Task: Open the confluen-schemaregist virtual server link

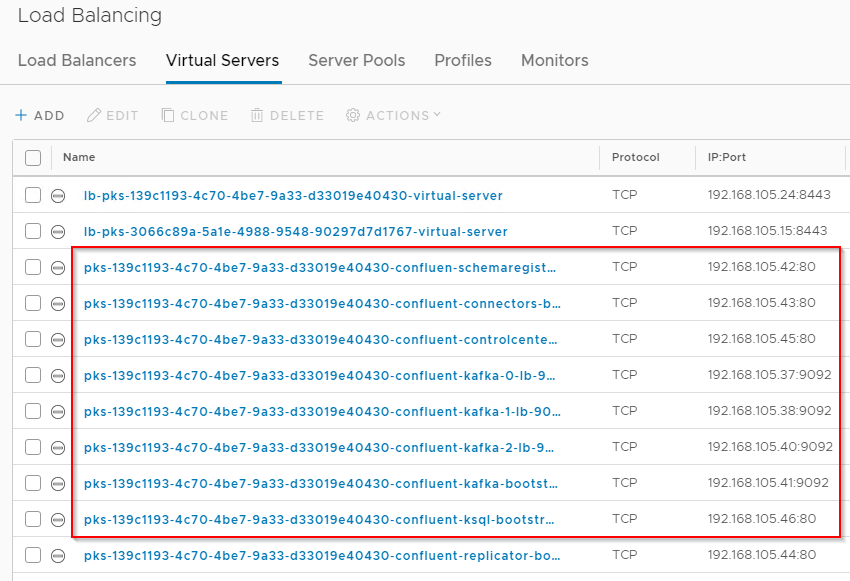Action: point(320,268)
